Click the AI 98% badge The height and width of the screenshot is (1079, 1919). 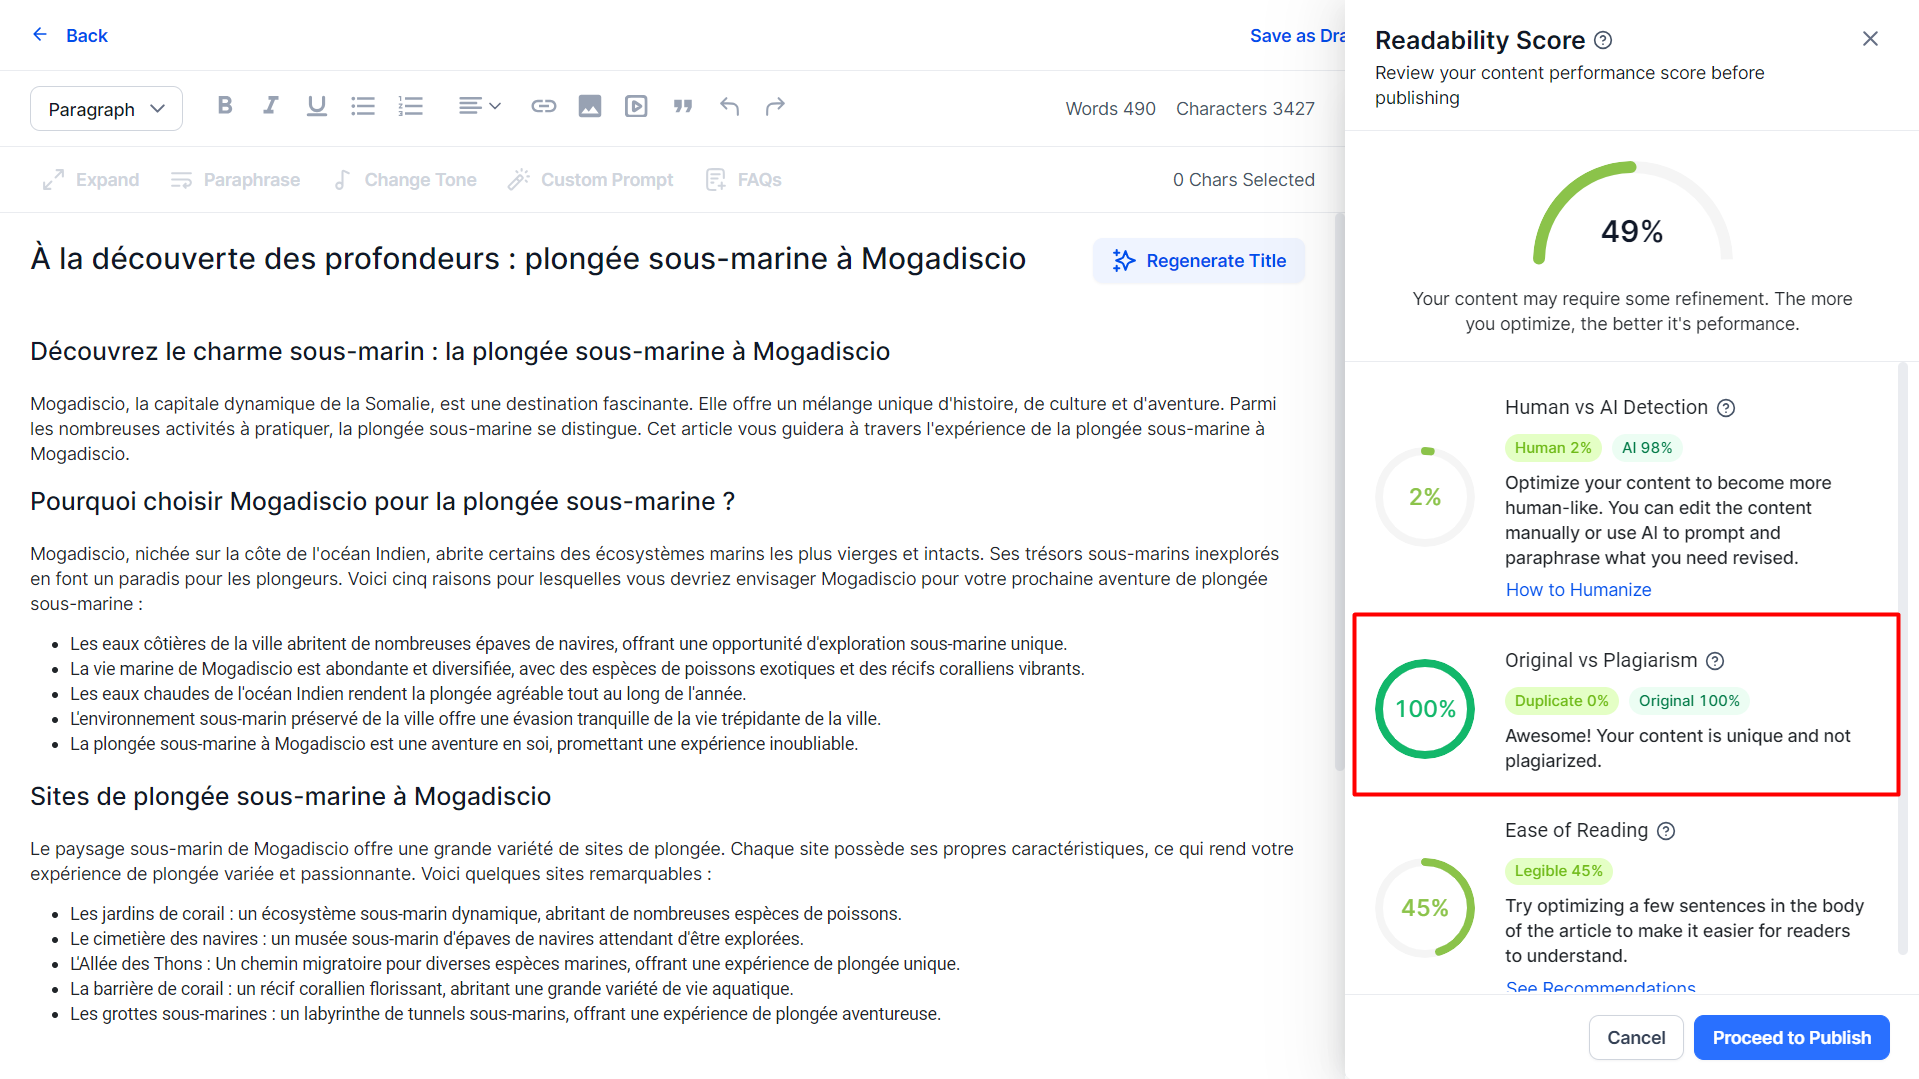click(1647, 448)
